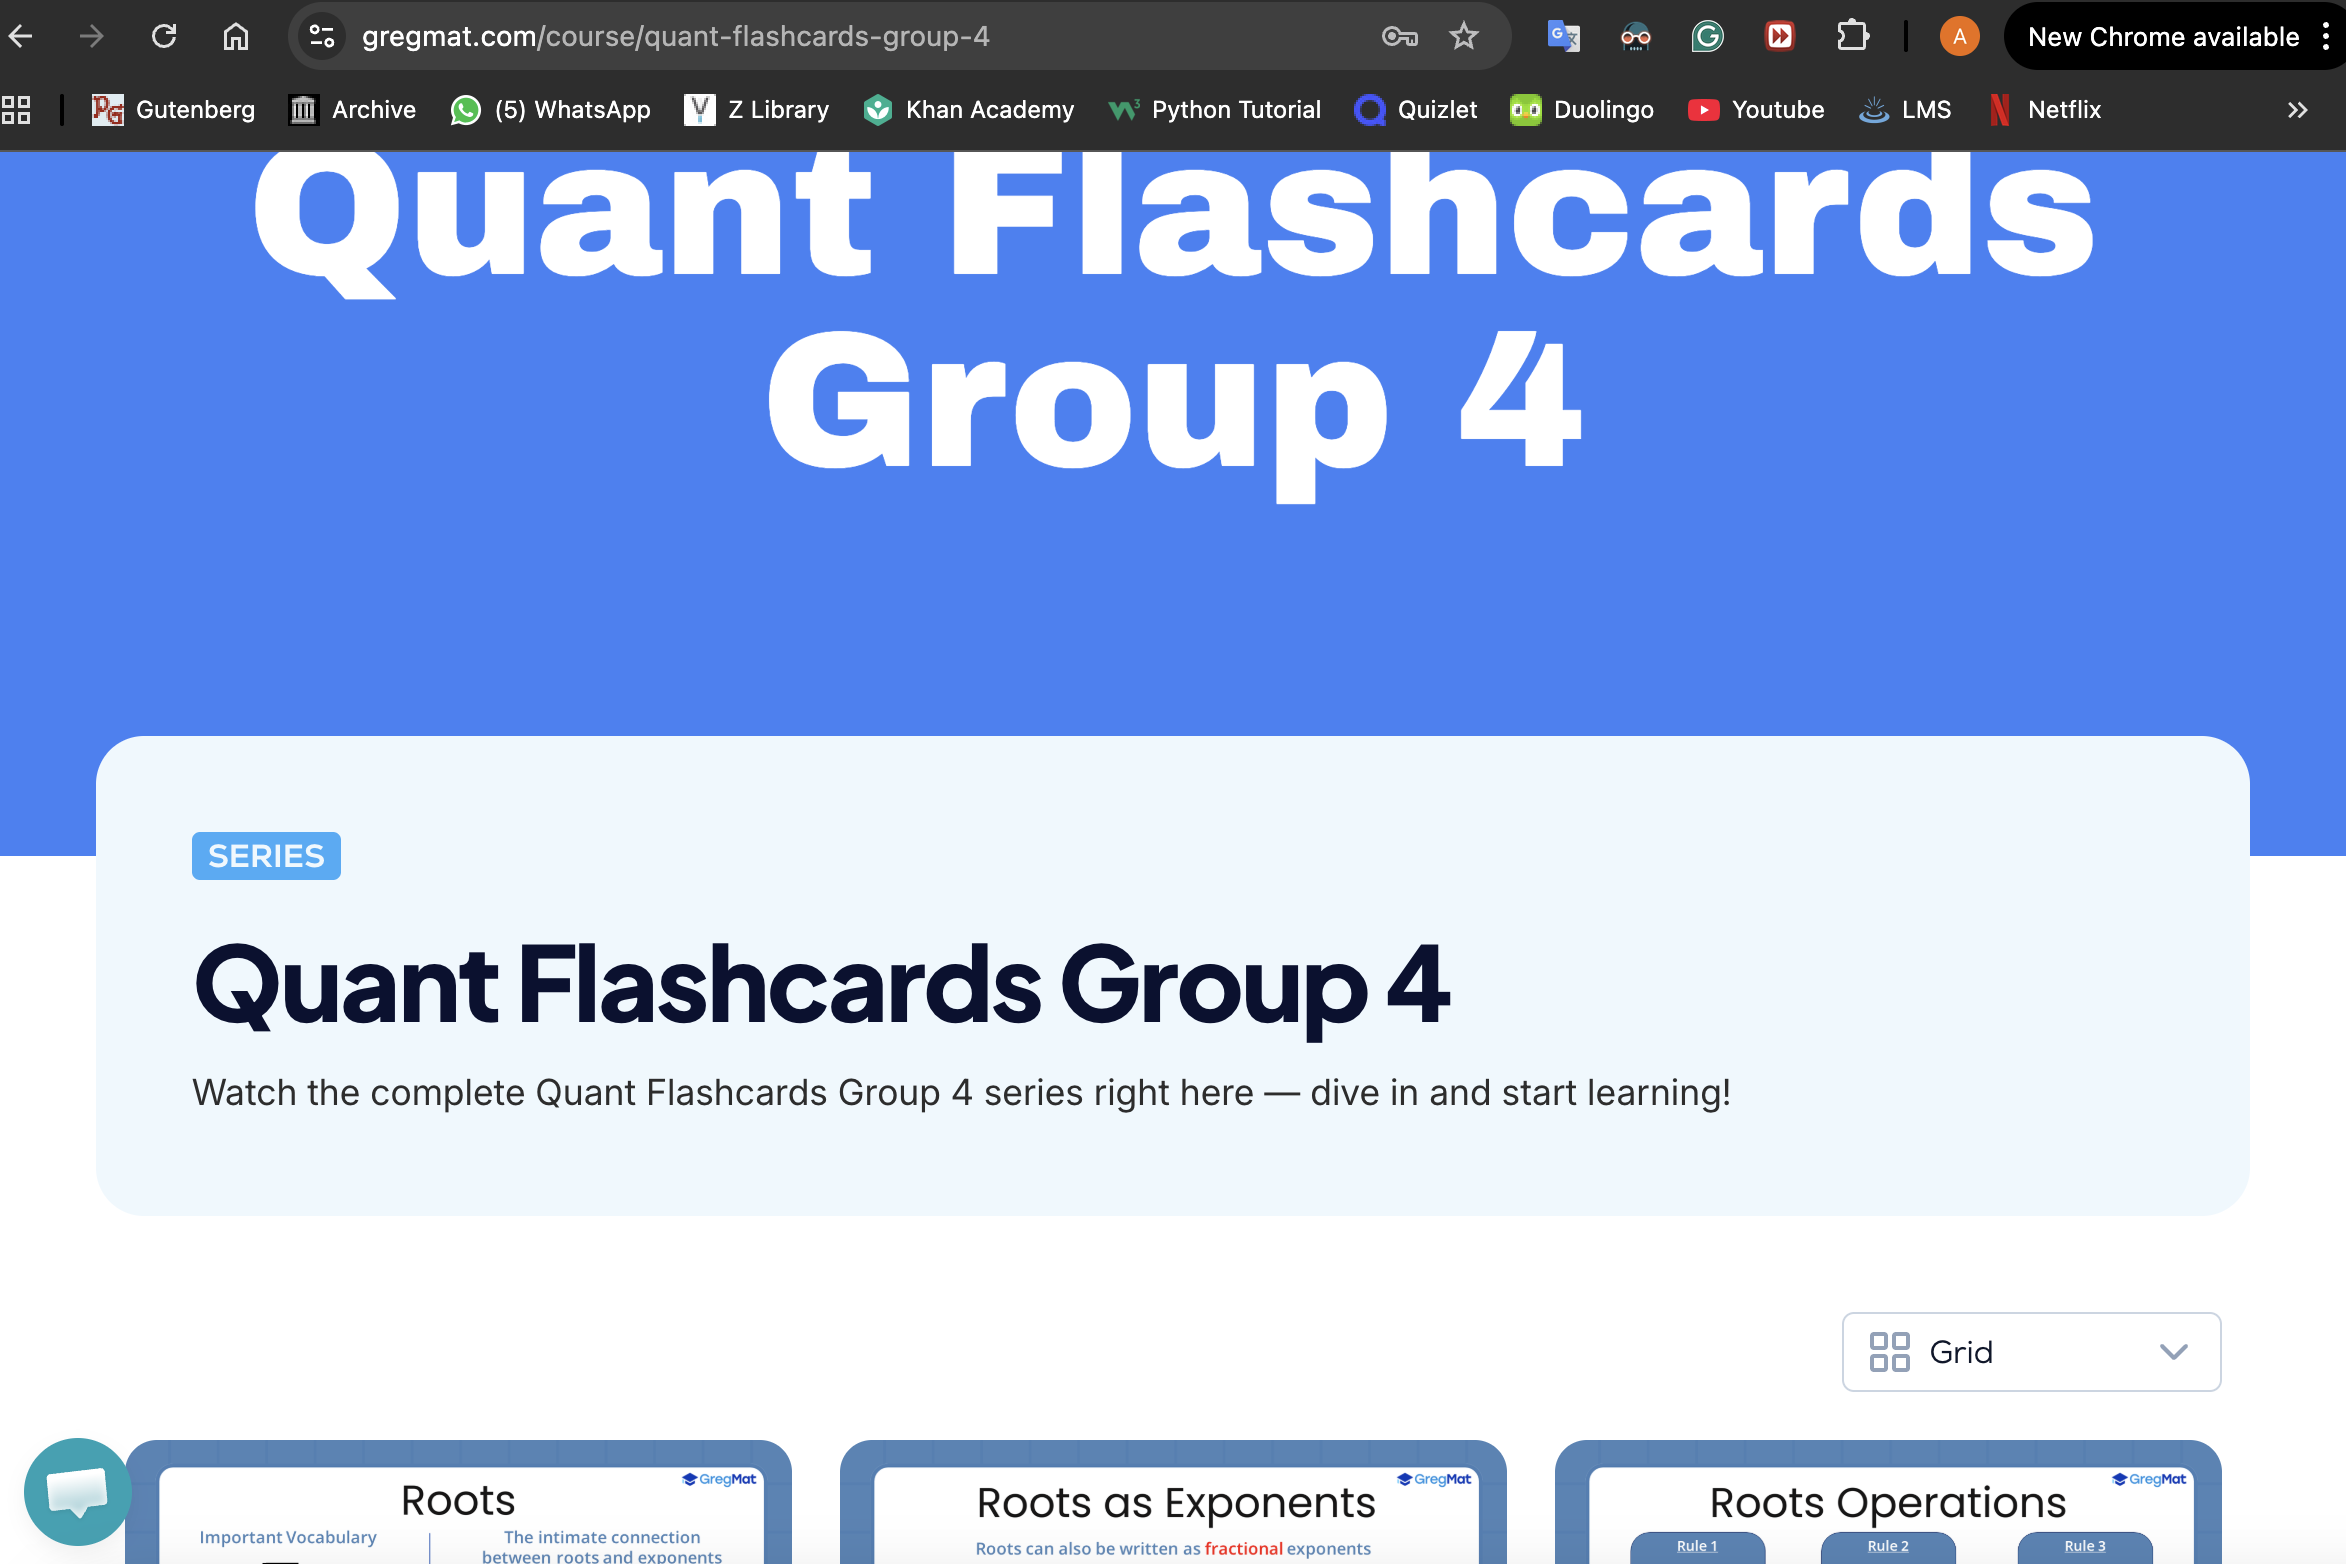Click the browser back arrow

coord(20,37)
